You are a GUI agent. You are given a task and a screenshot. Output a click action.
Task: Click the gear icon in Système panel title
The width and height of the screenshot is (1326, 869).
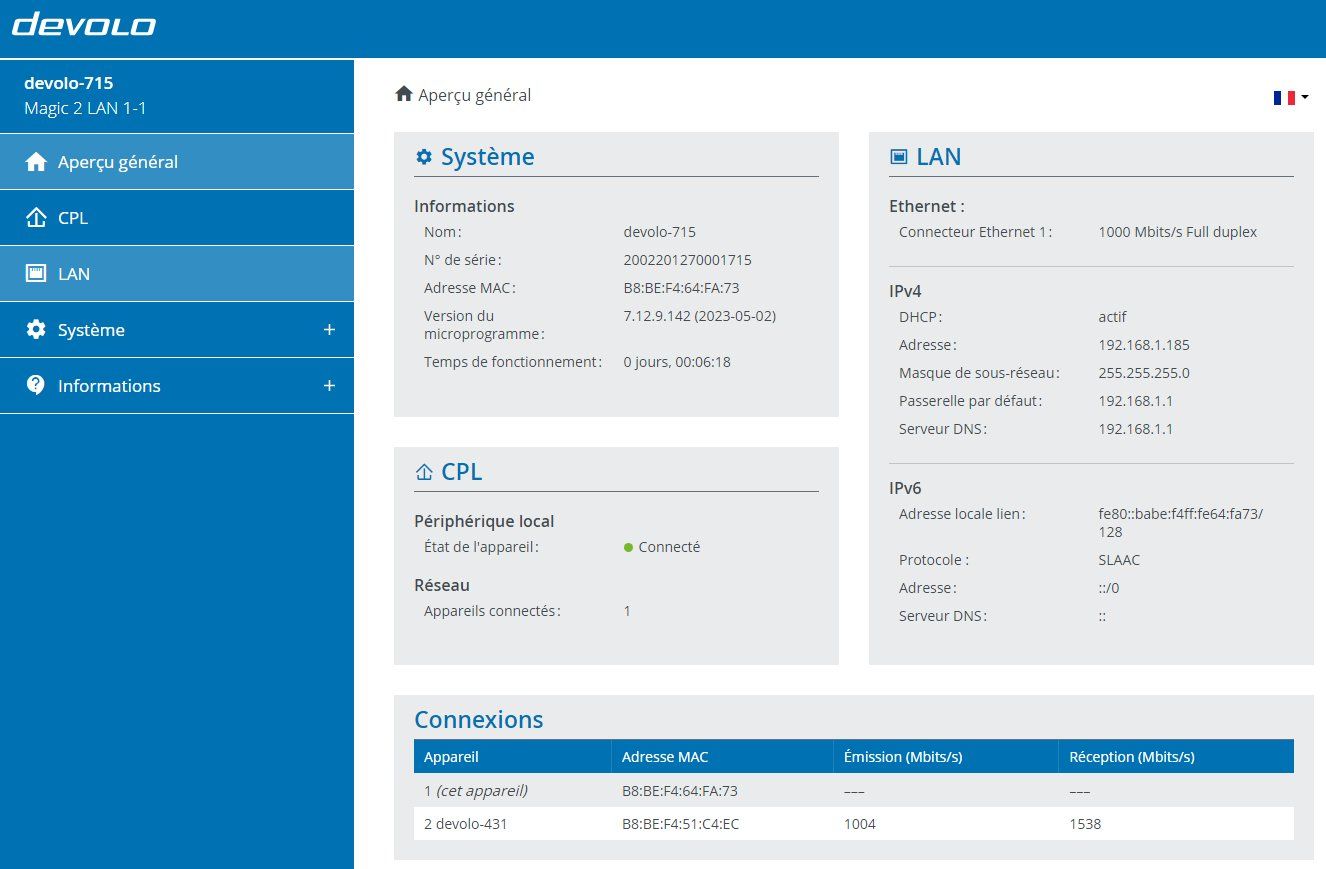tap(424, 157)
